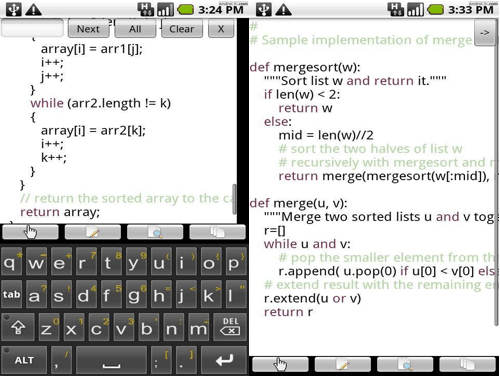Close the search bar with X

coord(221,29)
